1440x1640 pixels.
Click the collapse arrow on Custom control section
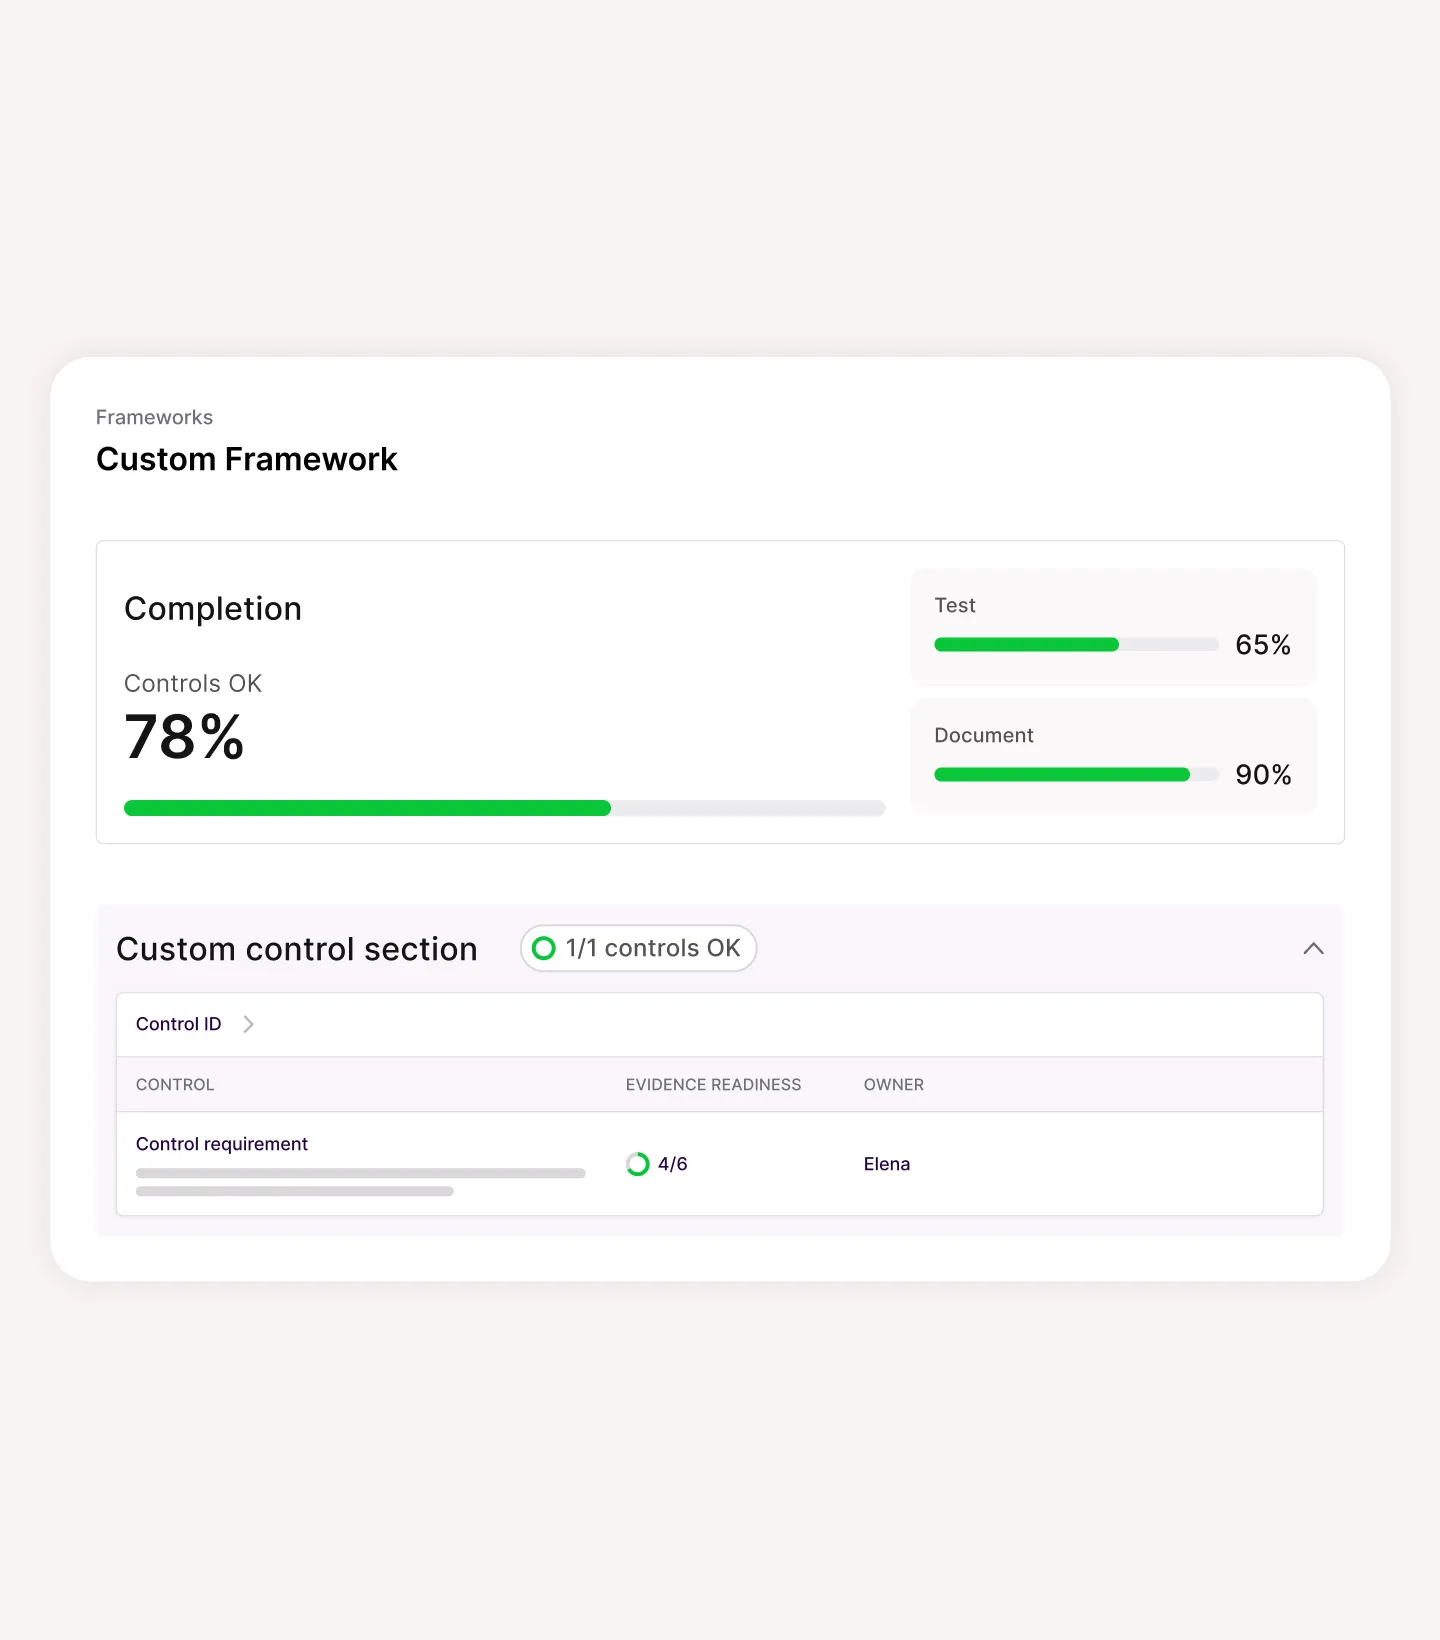coord(1313,948)
